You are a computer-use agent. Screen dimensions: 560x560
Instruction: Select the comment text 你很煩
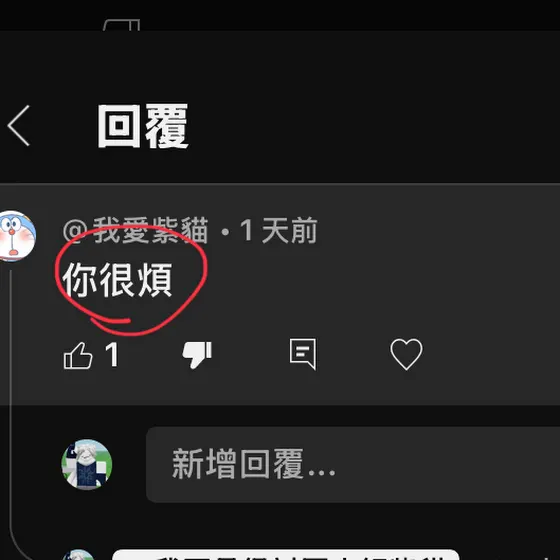pos(118,280)
